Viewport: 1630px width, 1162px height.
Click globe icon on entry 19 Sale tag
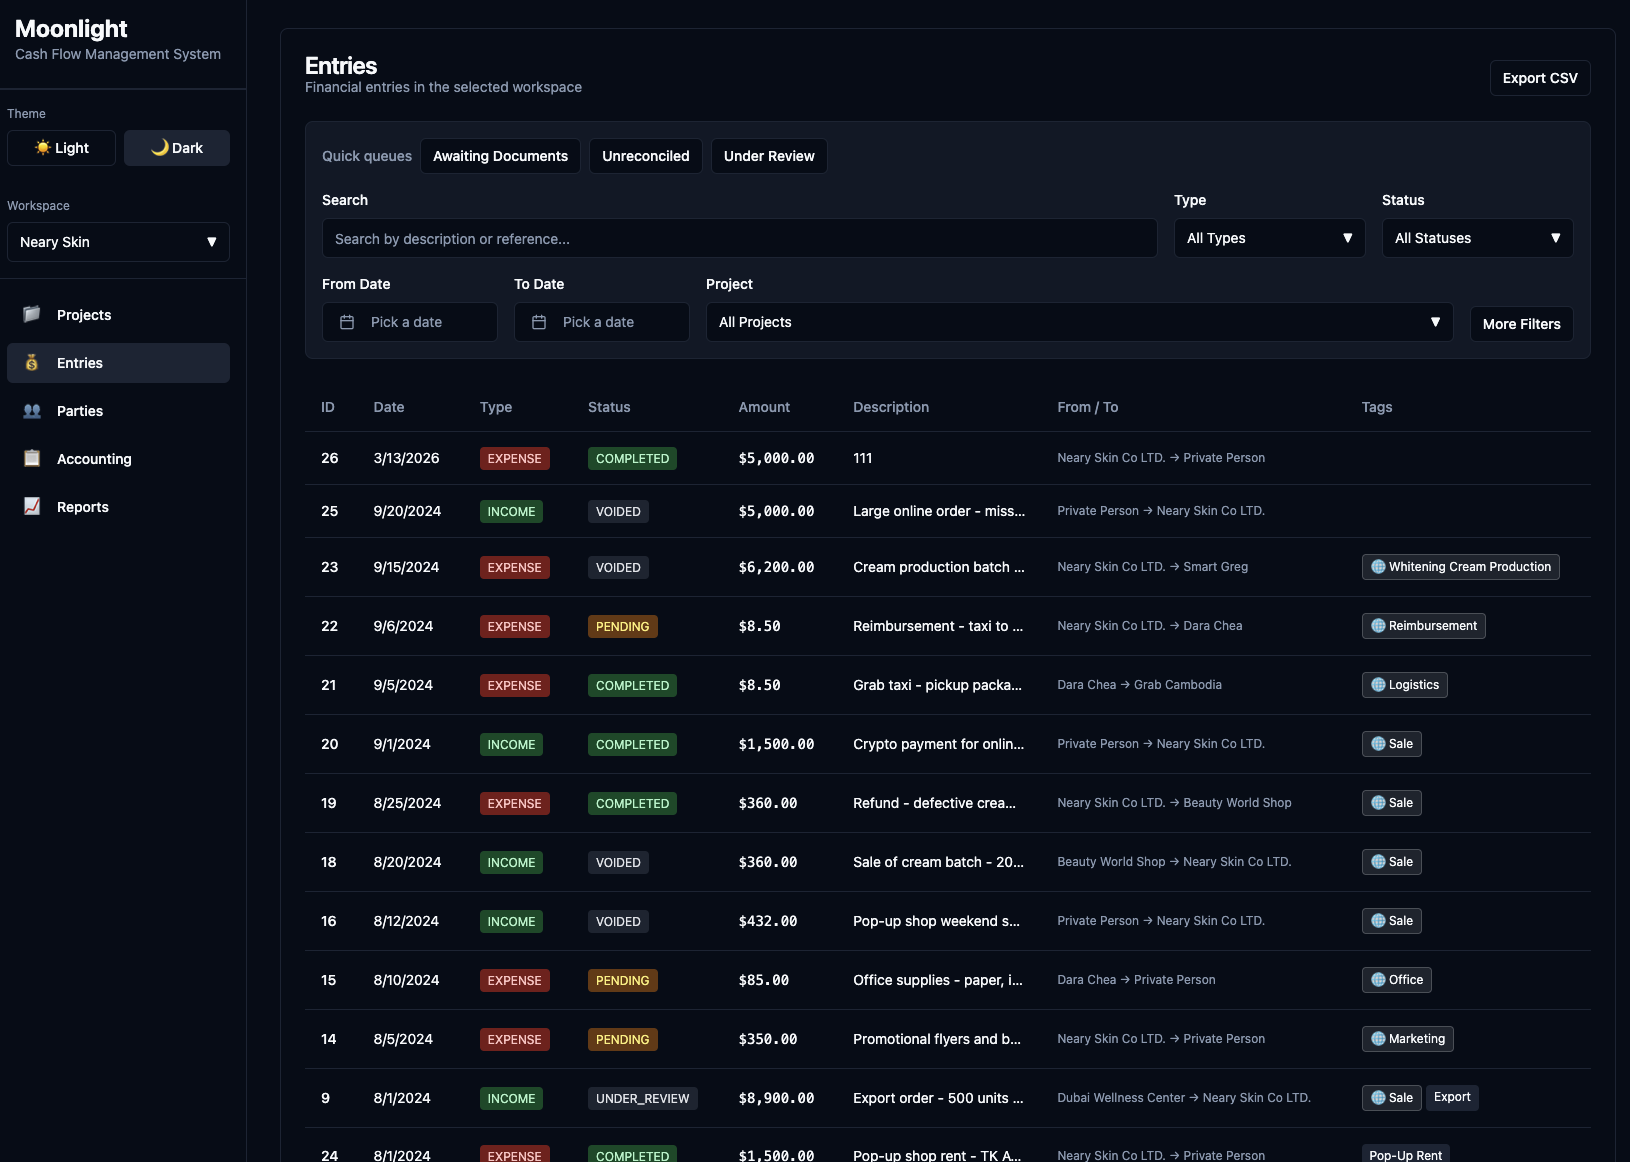(x=1378, y=803)
